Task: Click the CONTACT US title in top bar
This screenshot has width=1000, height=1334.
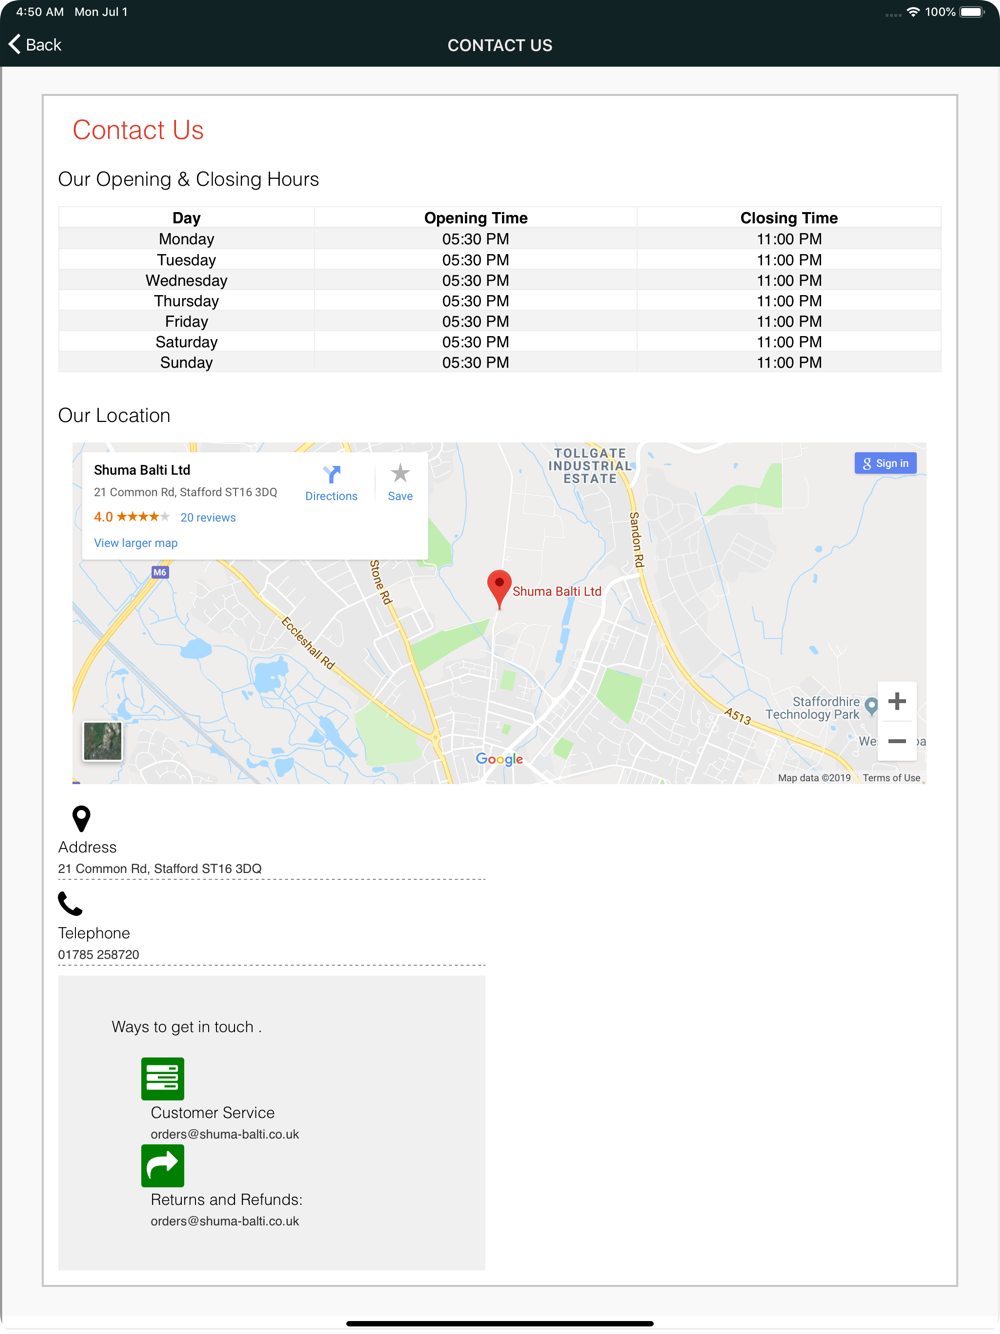Action: 500,45
